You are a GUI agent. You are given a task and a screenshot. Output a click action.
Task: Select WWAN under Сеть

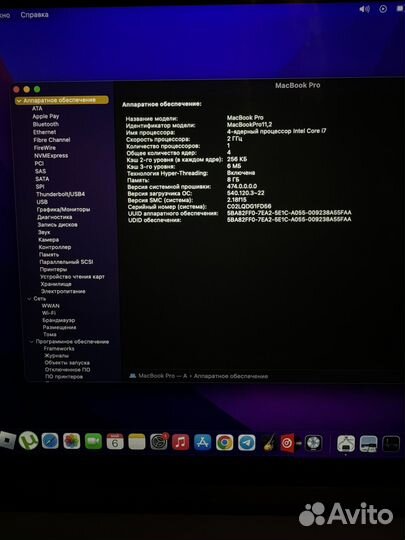[51, 306]
